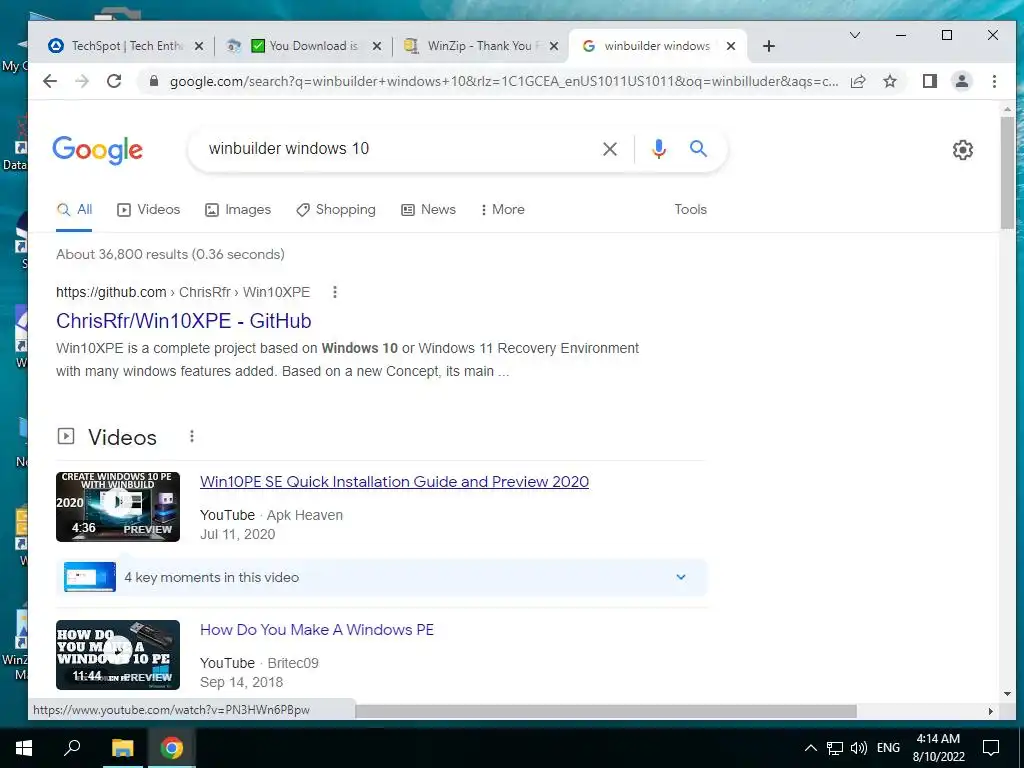Click key moments preview thumbnail
The height and width of the screenshot is (768, 1024).
click(x=89, y=577)
